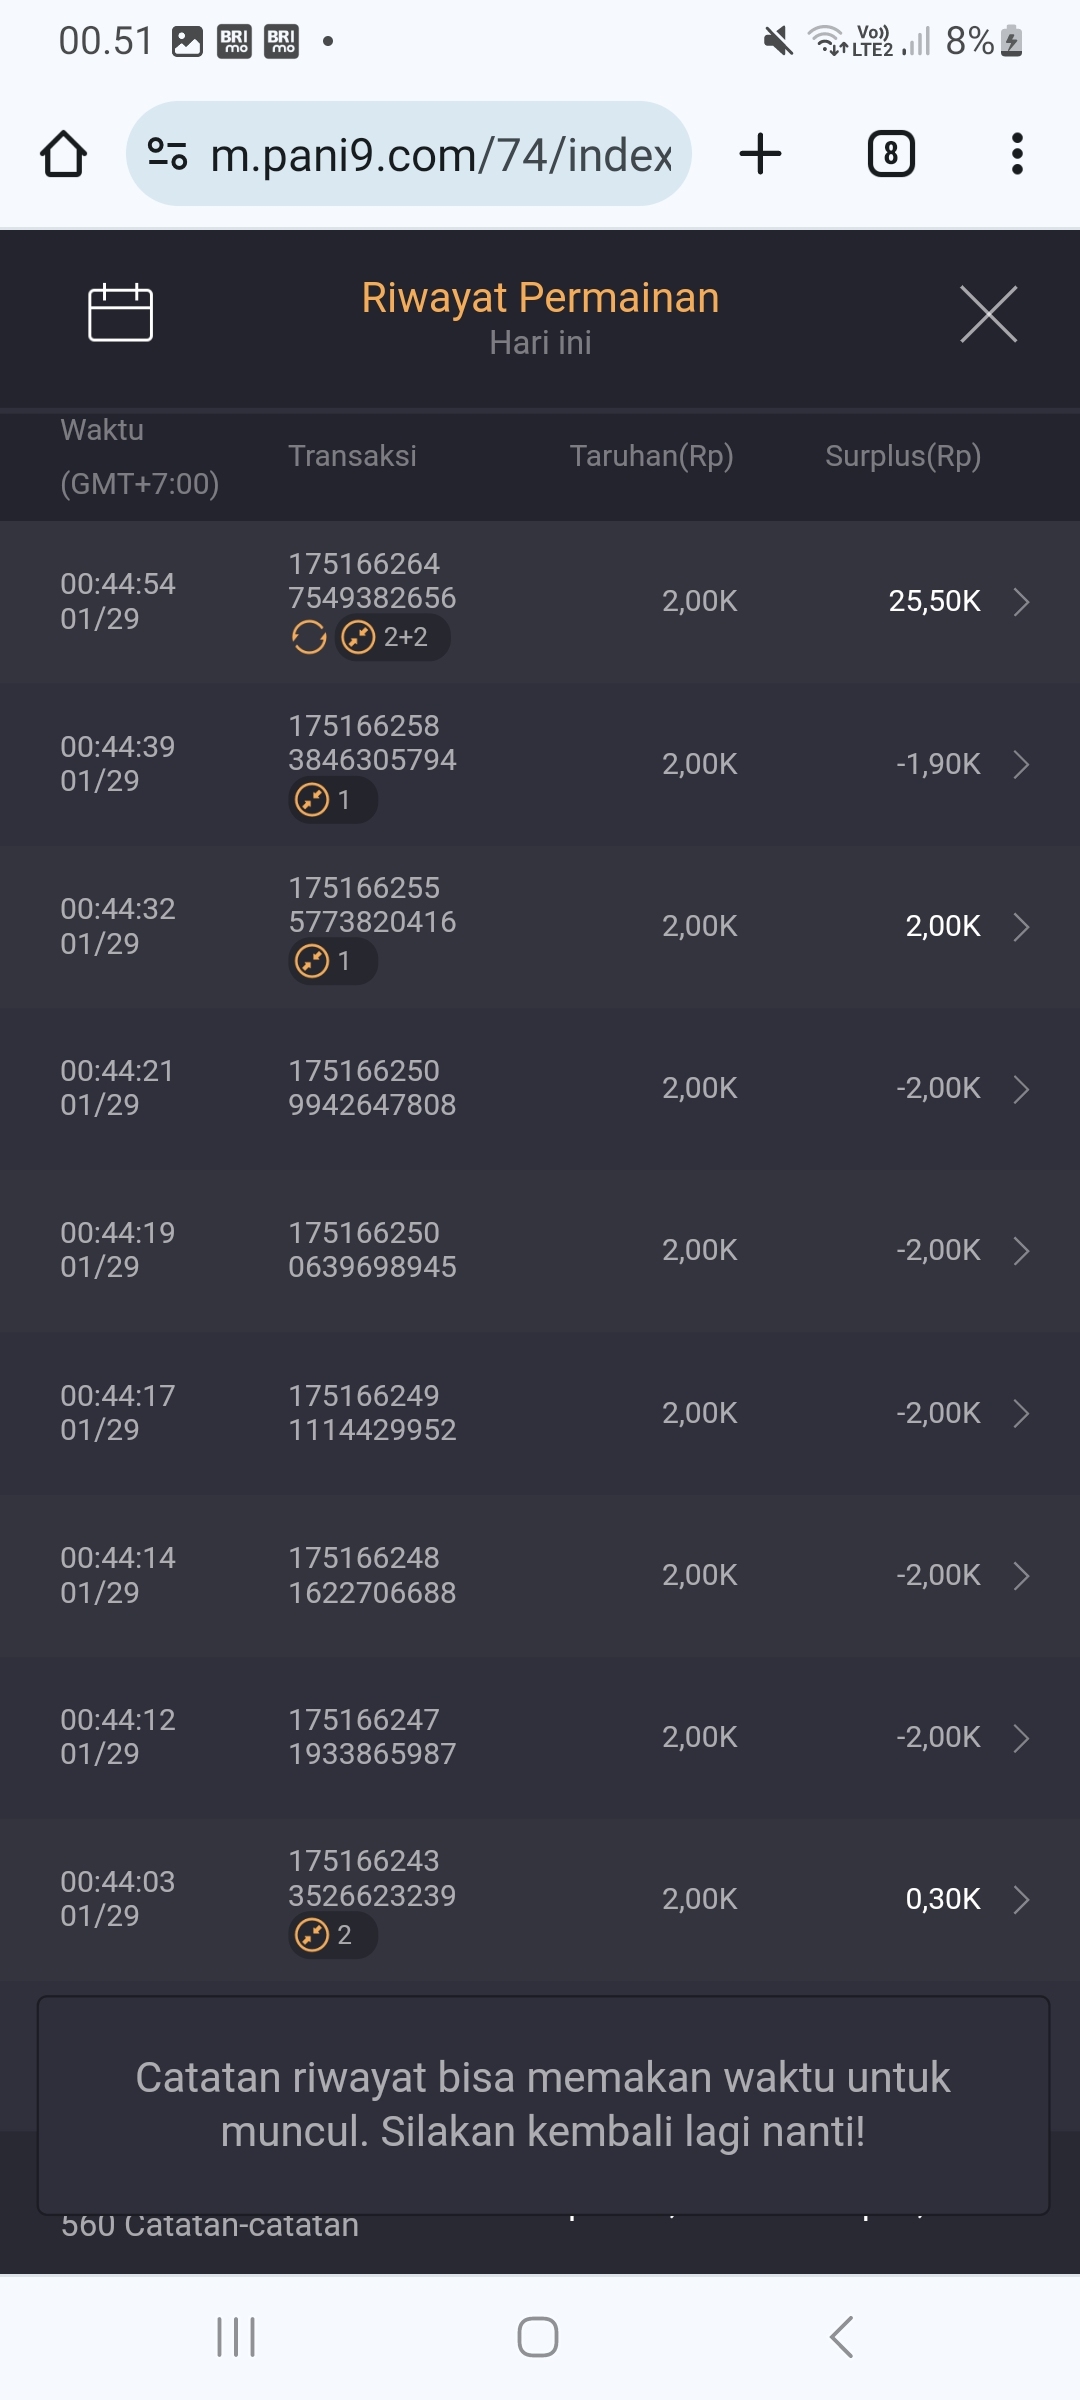Screen dimensions: 1080x2400
Task: Tap the respin circle icon on first transaction
Action: click(309, 637)
